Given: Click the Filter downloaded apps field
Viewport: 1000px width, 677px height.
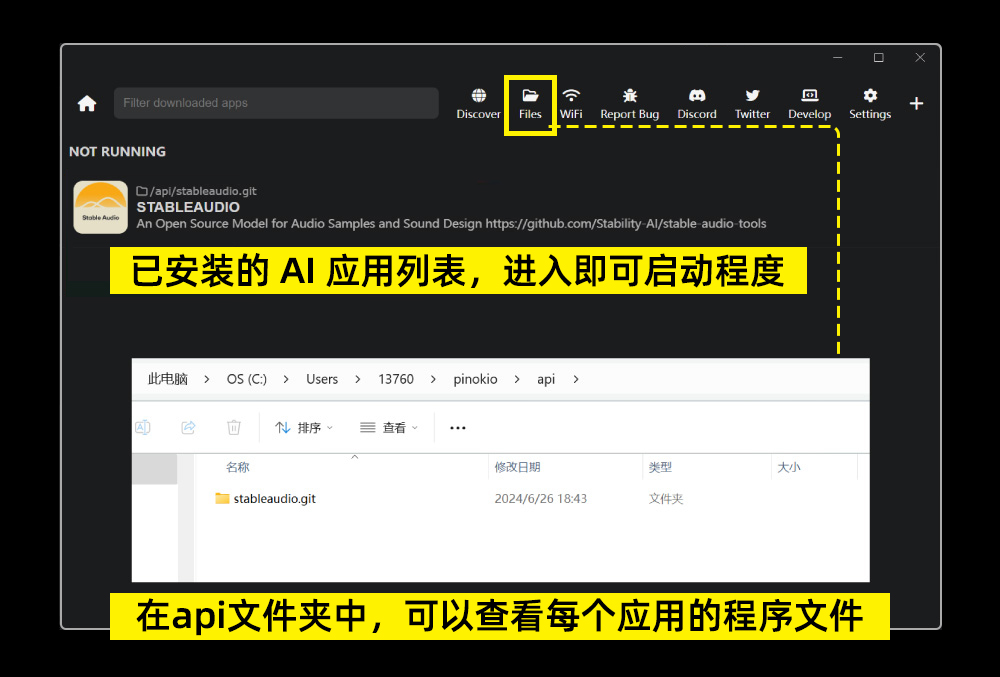Looking at the screenshot, I should pos(276,103).
